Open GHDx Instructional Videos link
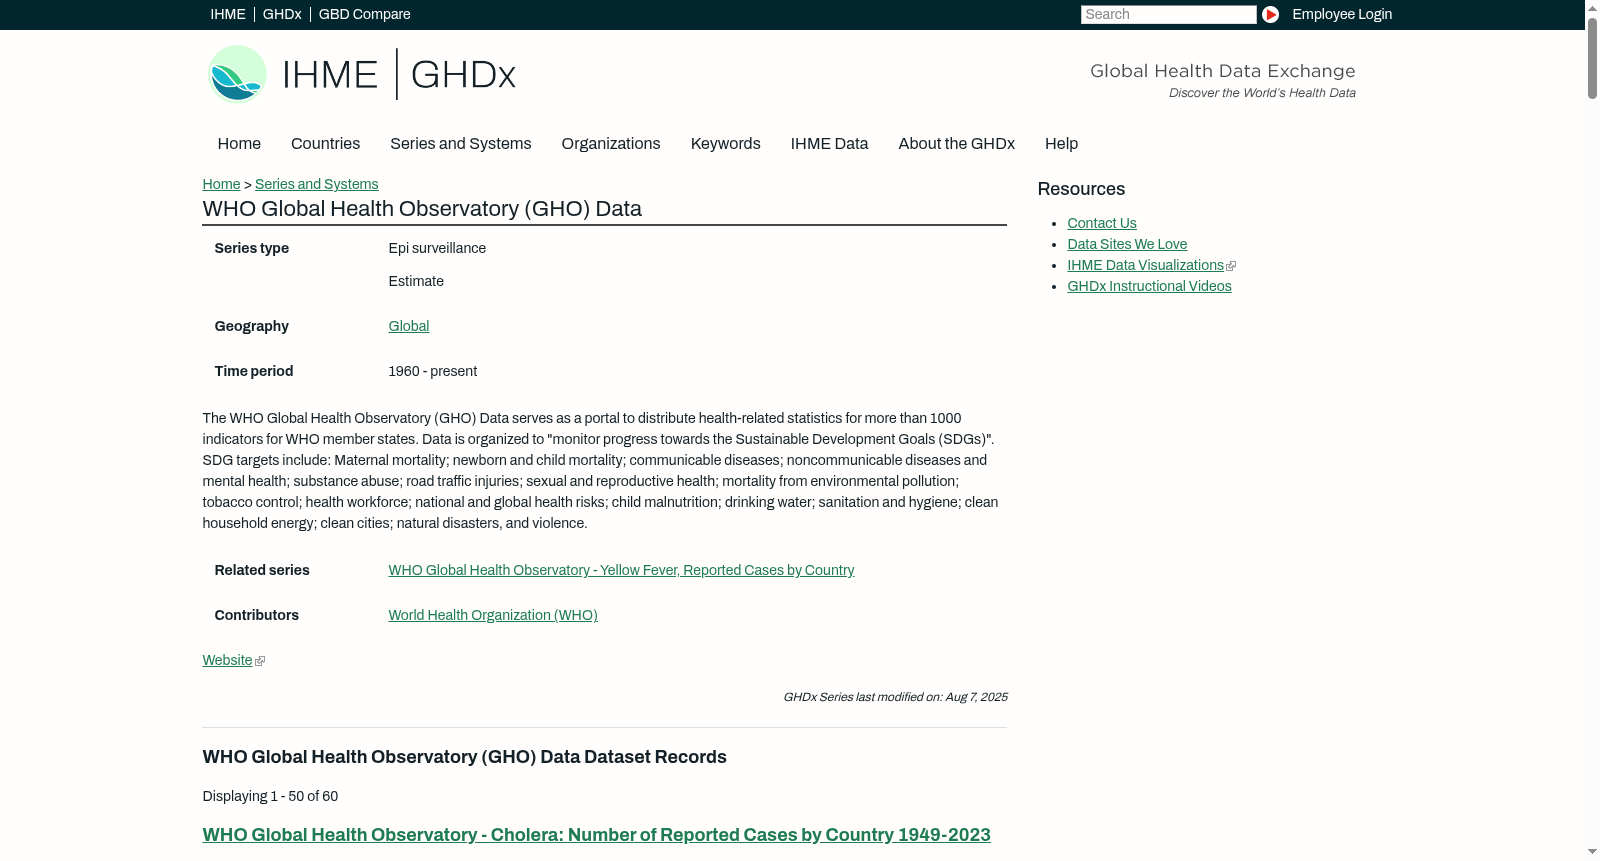This screenshot has height=861, width=1600. 1149,286
